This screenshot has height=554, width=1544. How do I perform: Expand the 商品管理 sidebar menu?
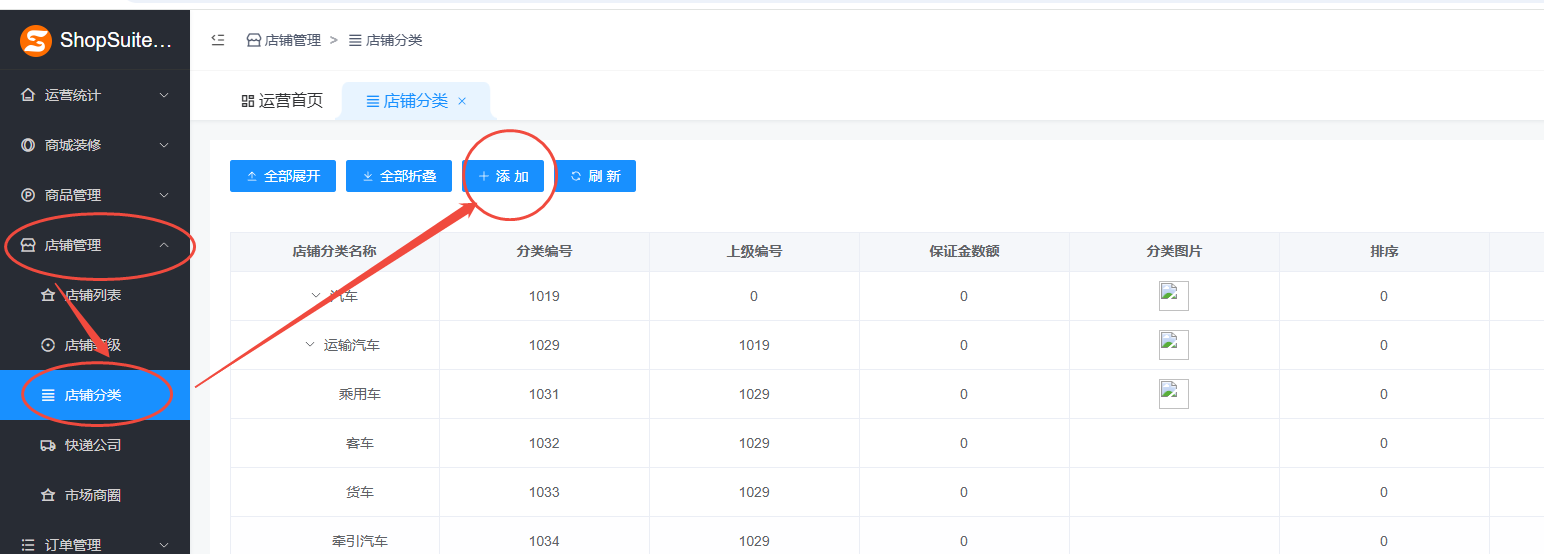pyautogui.click(x=95, y=195)
